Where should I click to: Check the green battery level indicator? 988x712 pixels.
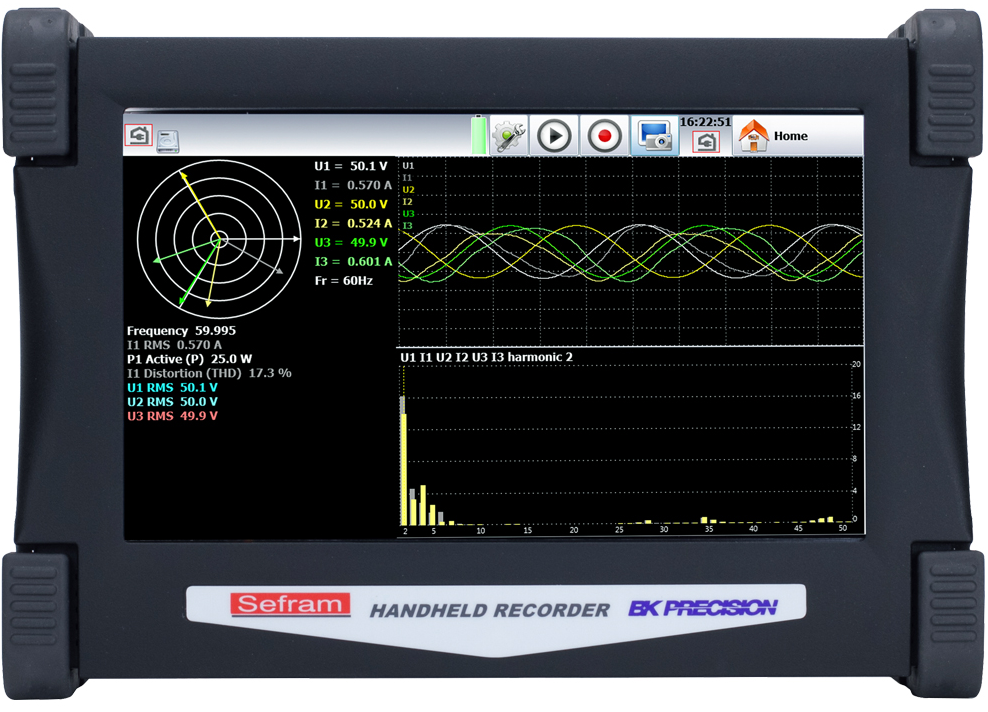point(480,135)
